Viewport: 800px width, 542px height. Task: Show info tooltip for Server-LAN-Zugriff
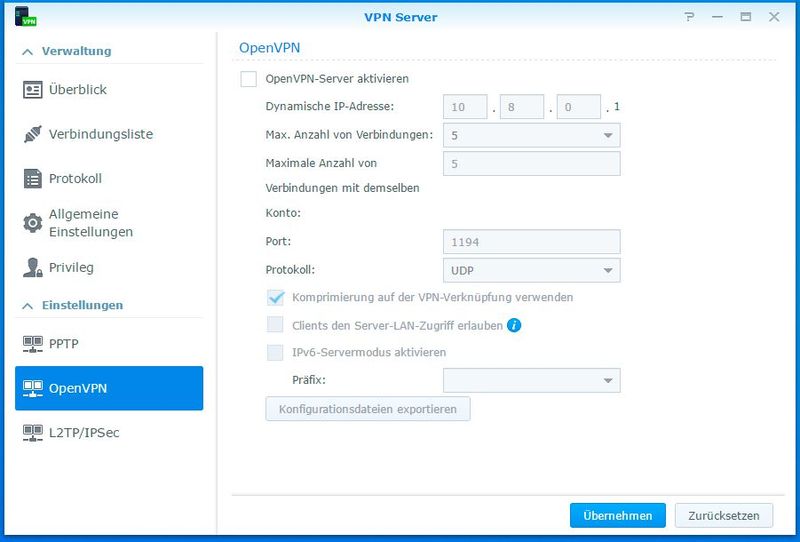click(514, 325)
